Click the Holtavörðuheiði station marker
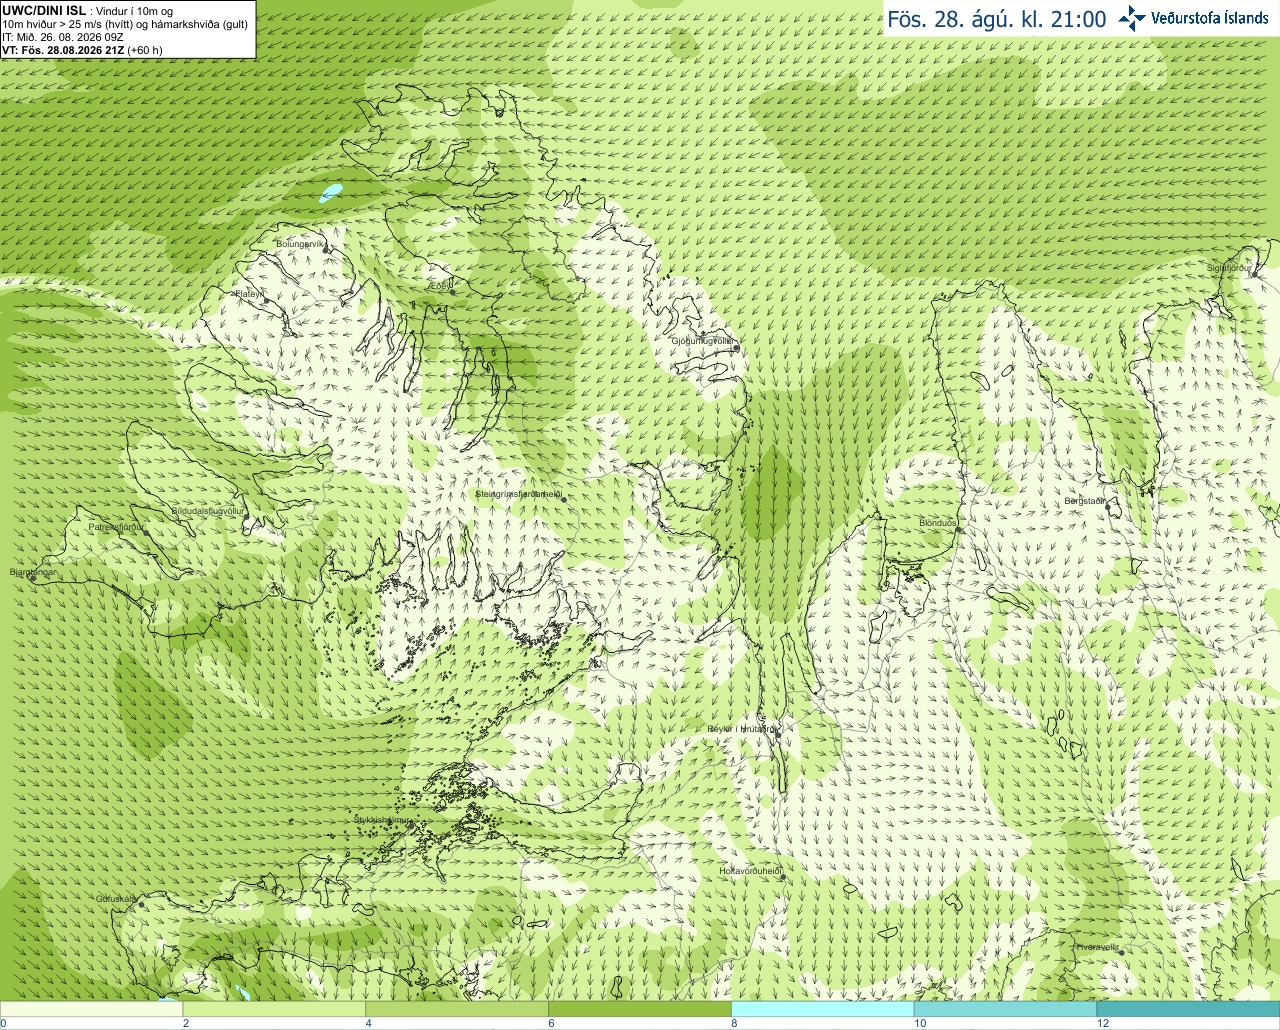 pos(782,877)
